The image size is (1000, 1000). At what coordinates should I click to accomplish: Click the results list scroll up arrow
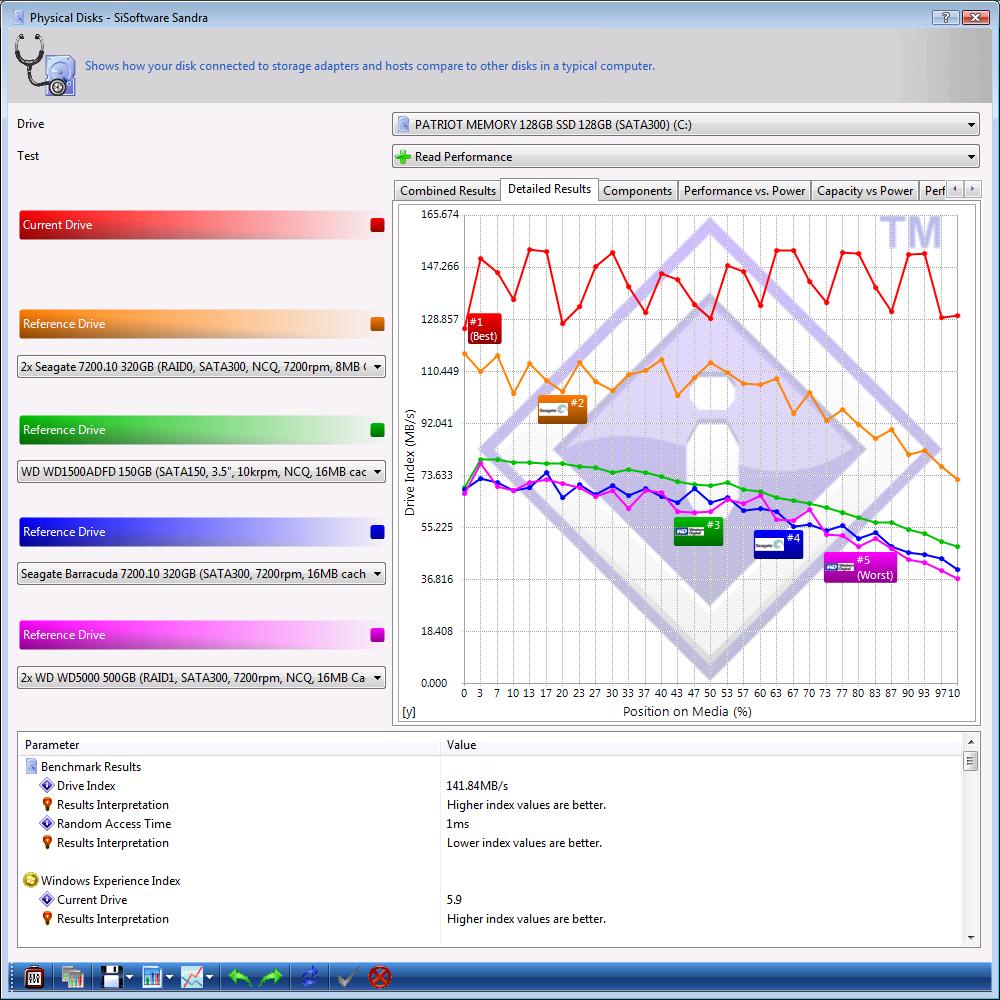971,742
